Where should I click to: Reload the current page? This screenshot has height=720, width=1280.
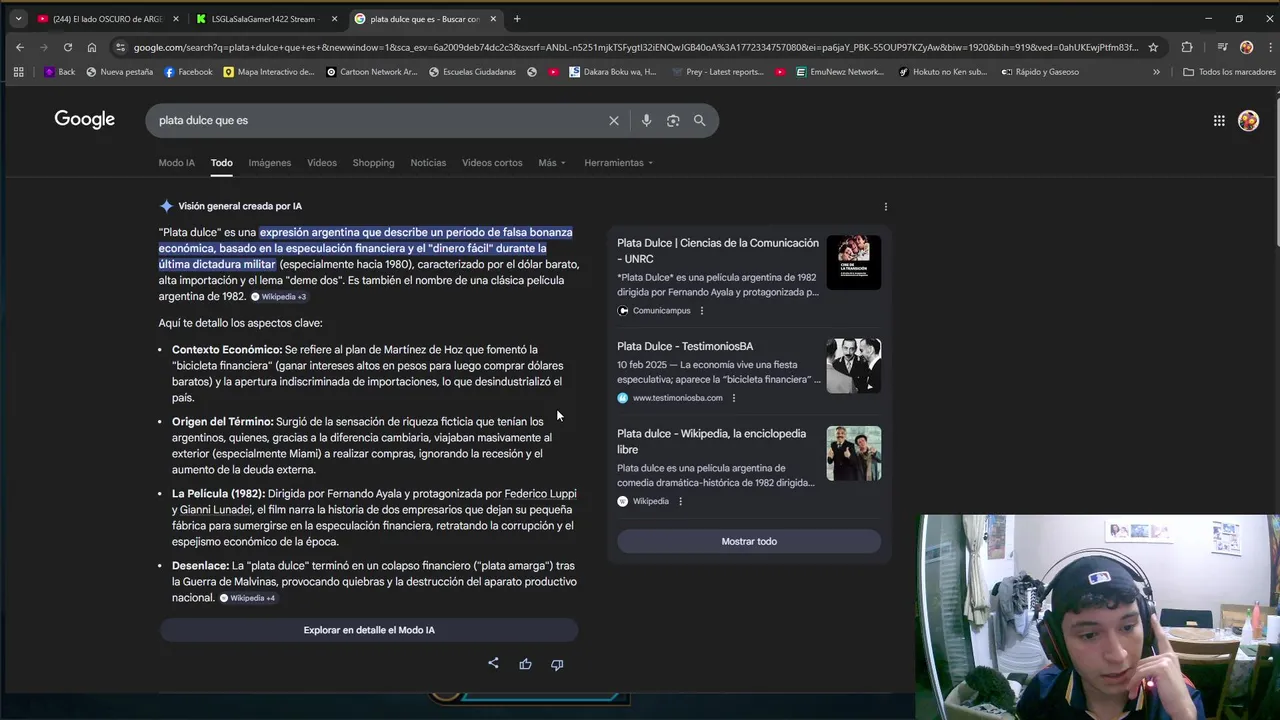point(68,47)
